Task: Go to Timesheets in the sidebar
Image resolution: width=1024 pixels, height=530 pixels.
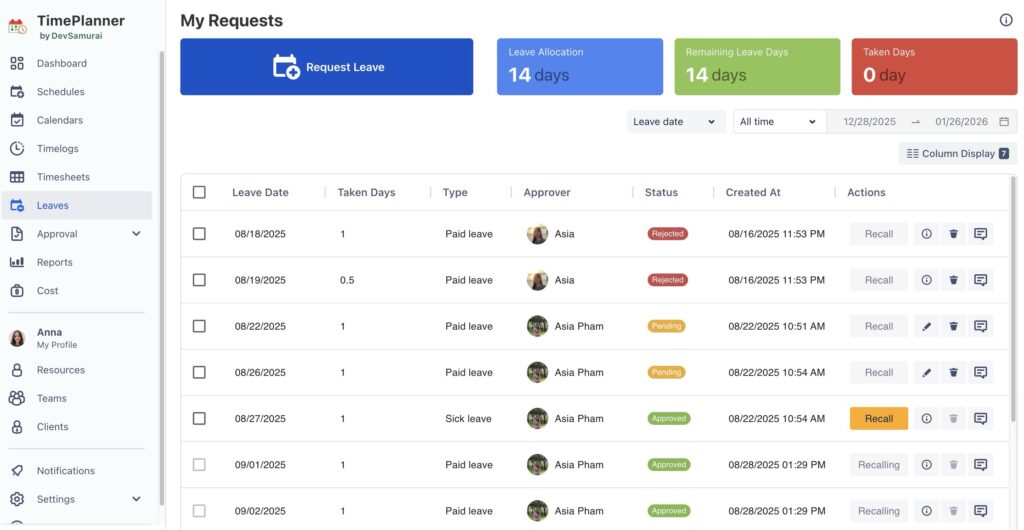Action: coord(63,177)
